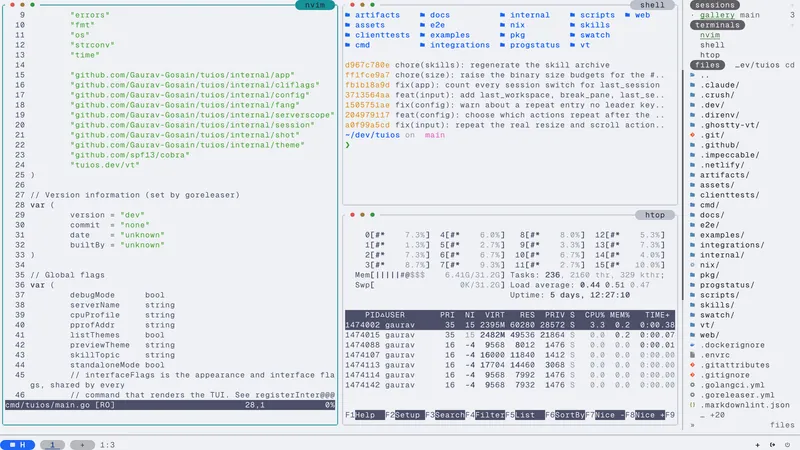Image resolution: width=800 pixels, height=450 pixels.
Task: Click commit hash d967c780e in shell
Action: coord(367,65)
